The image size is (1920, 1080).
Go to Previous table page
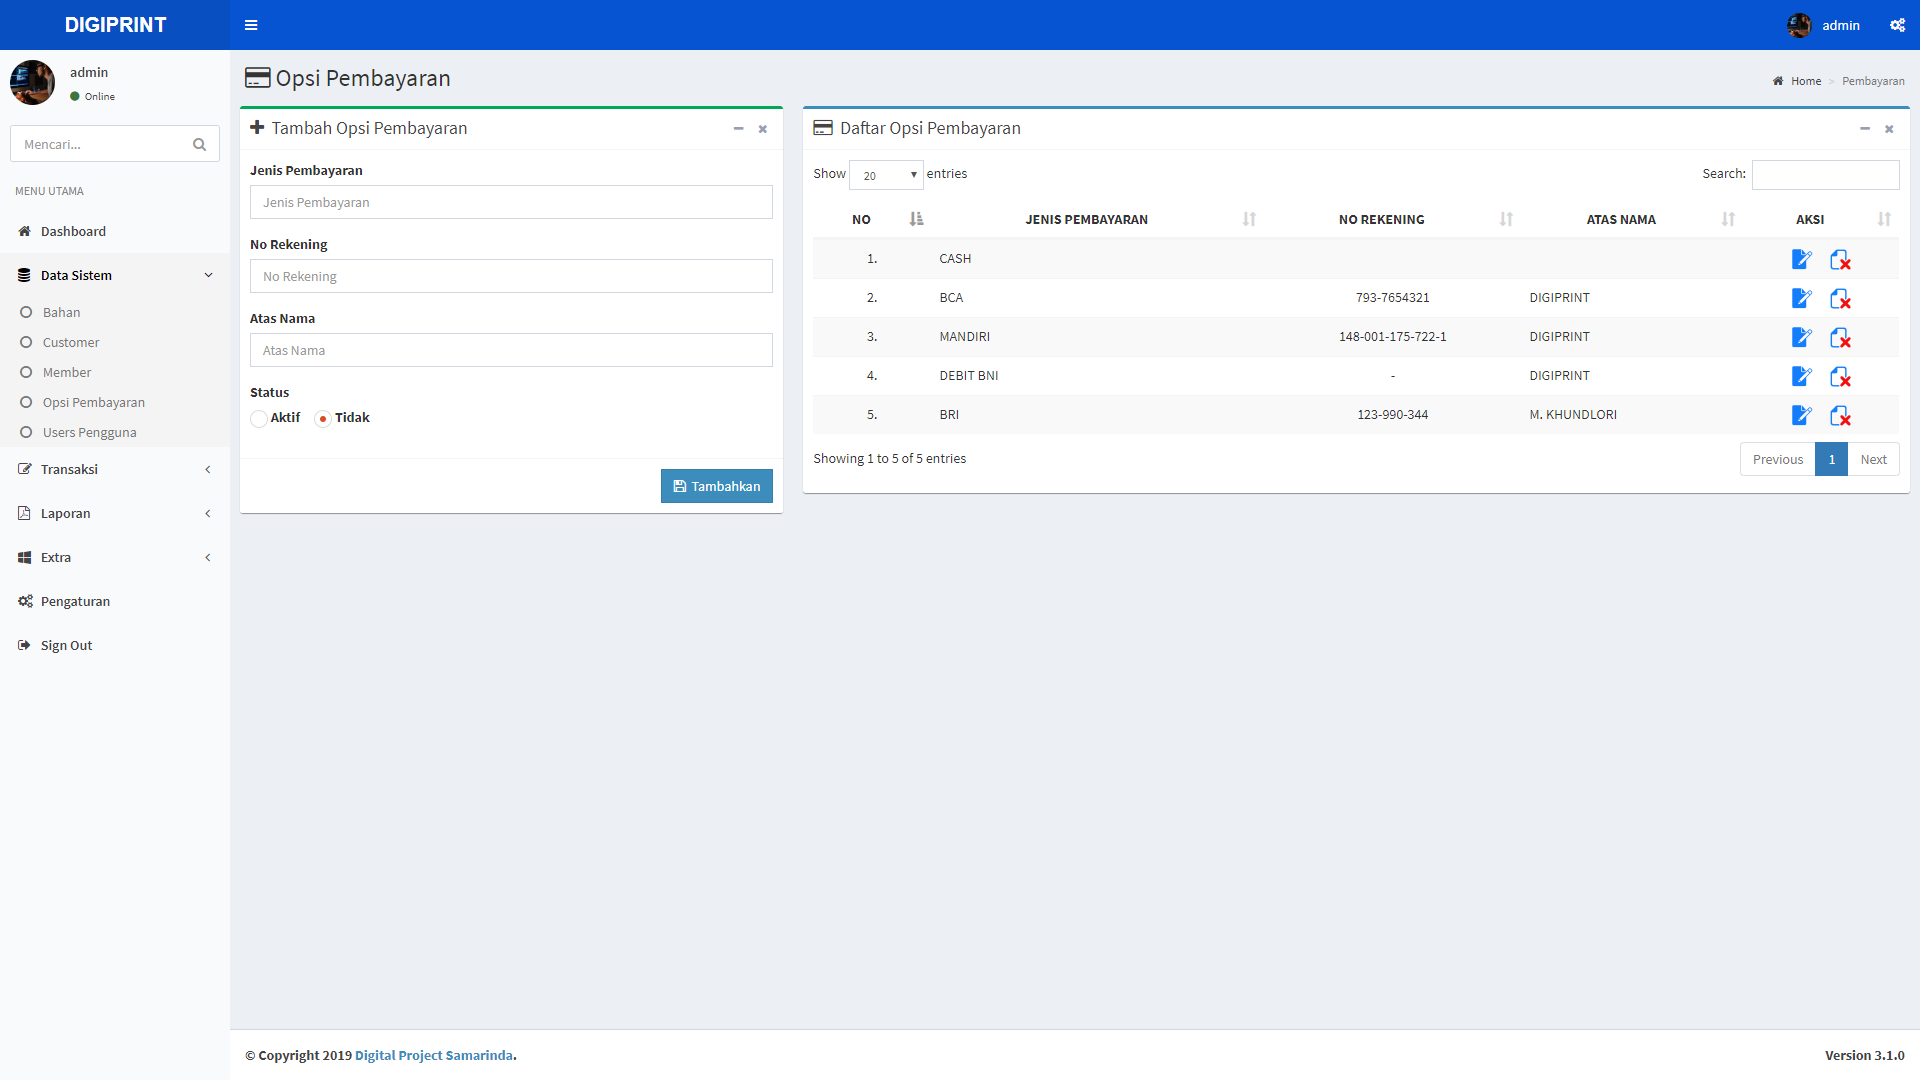coord(1777,459)
